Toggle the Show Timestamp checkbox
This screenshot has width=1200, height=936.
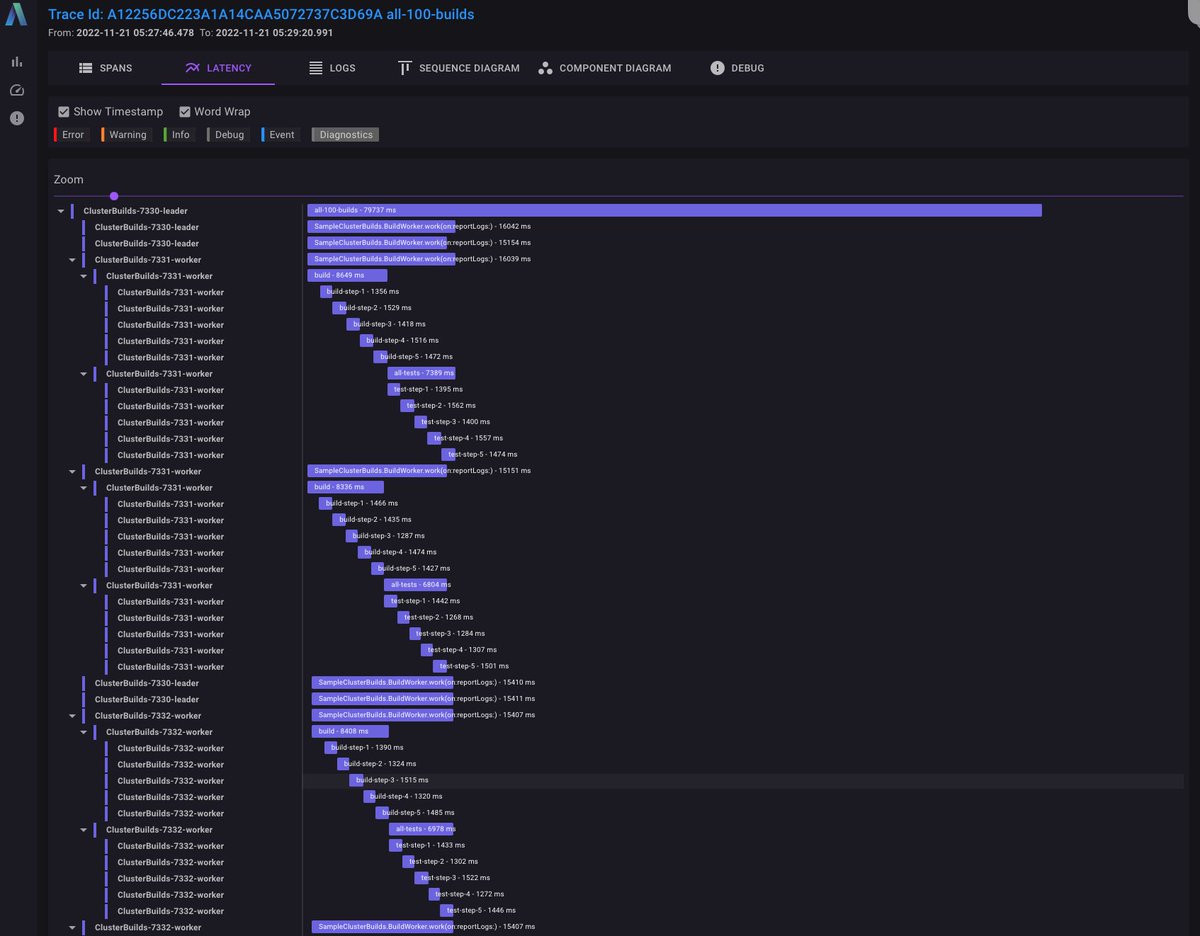[x=64, y=112]
